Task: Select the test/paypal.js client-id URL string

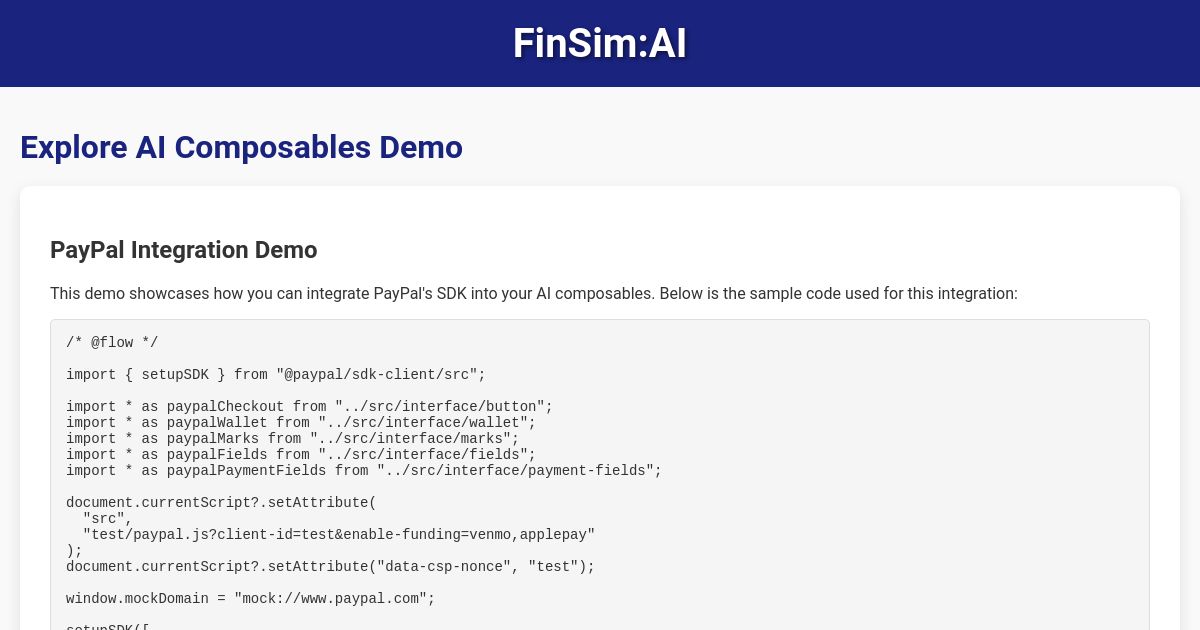Action: (x=339, y=535)
